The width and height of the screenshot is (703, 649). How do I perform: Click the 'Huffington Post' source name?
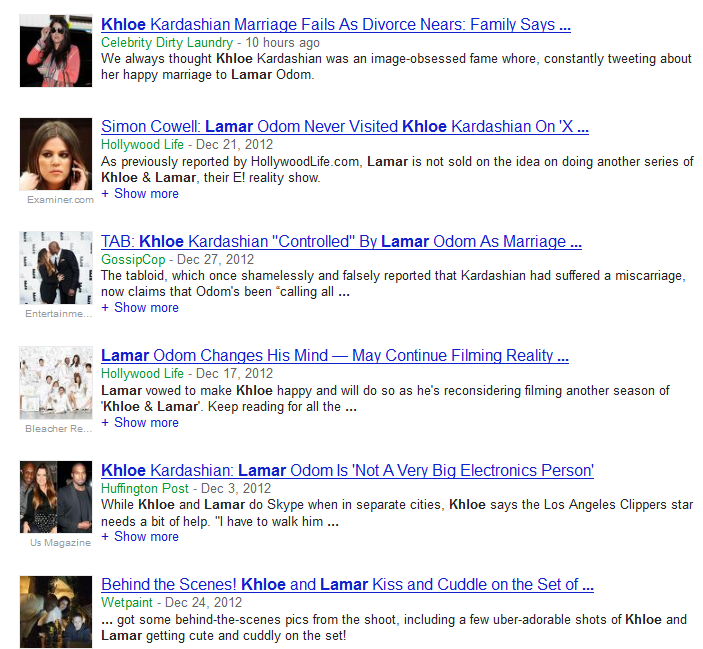click(145, 489)
